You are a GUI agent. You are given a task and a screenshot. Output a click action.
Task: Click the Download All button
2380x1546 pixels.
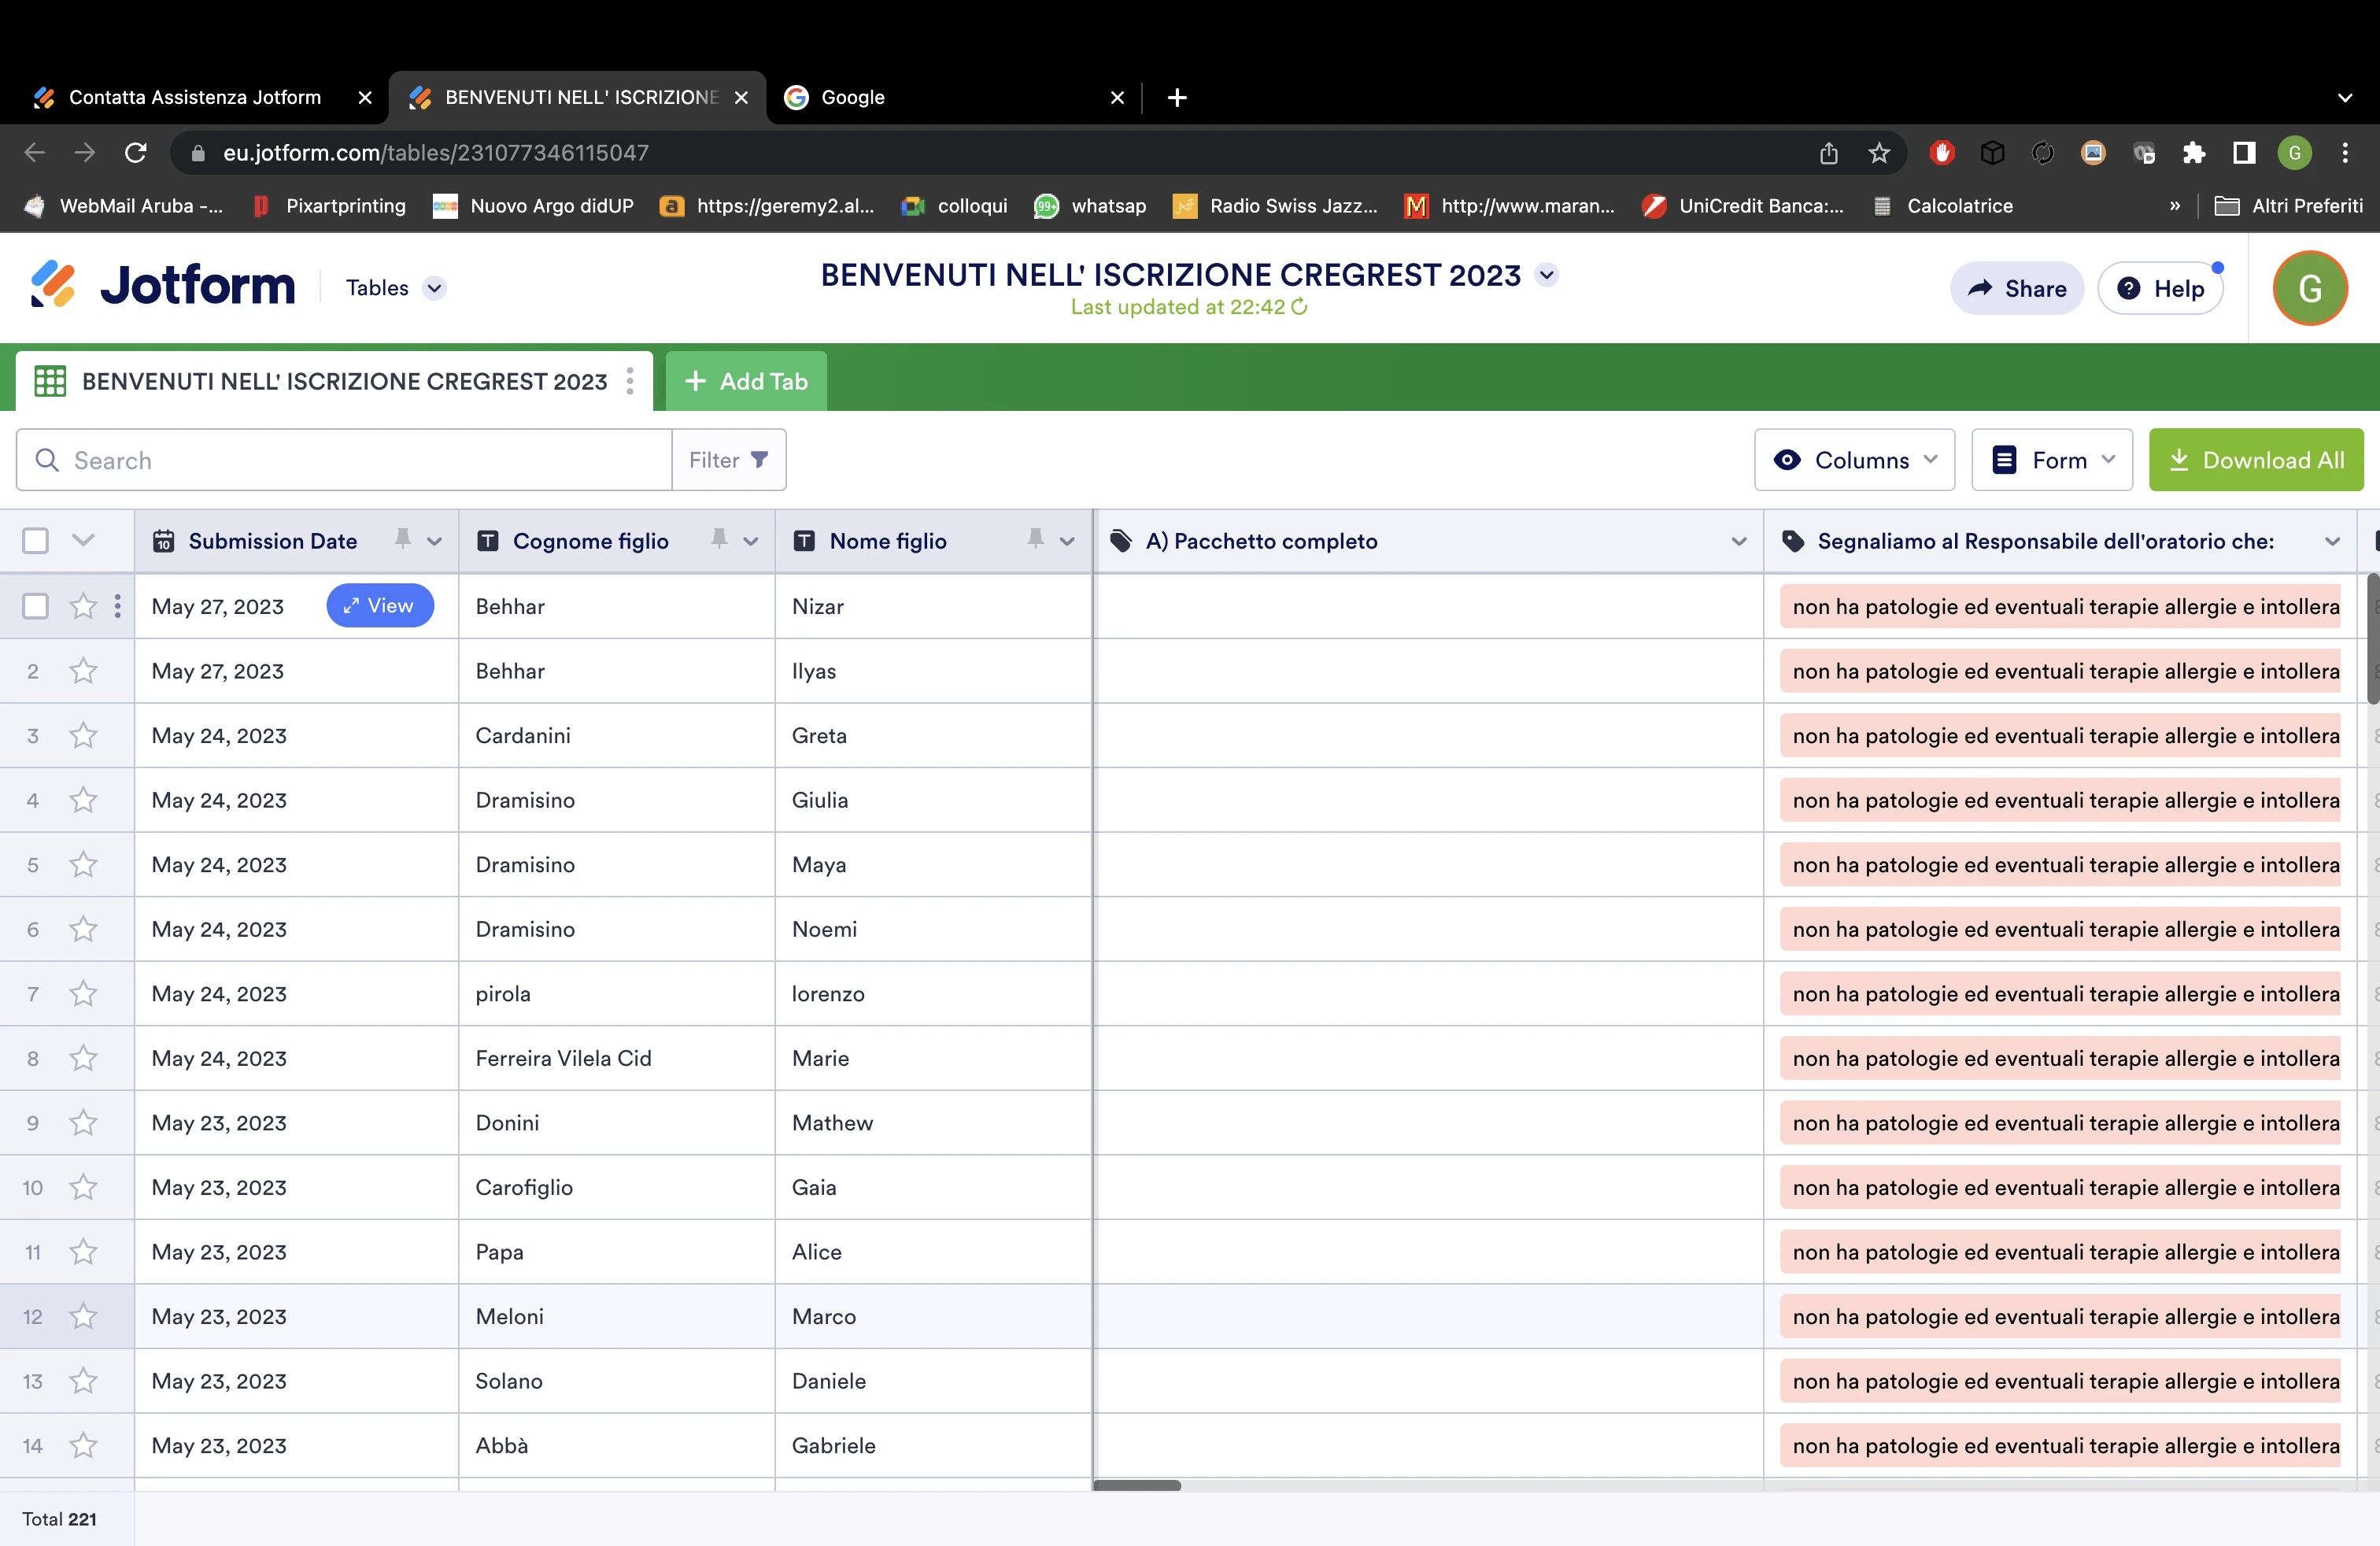(2256, 460)
